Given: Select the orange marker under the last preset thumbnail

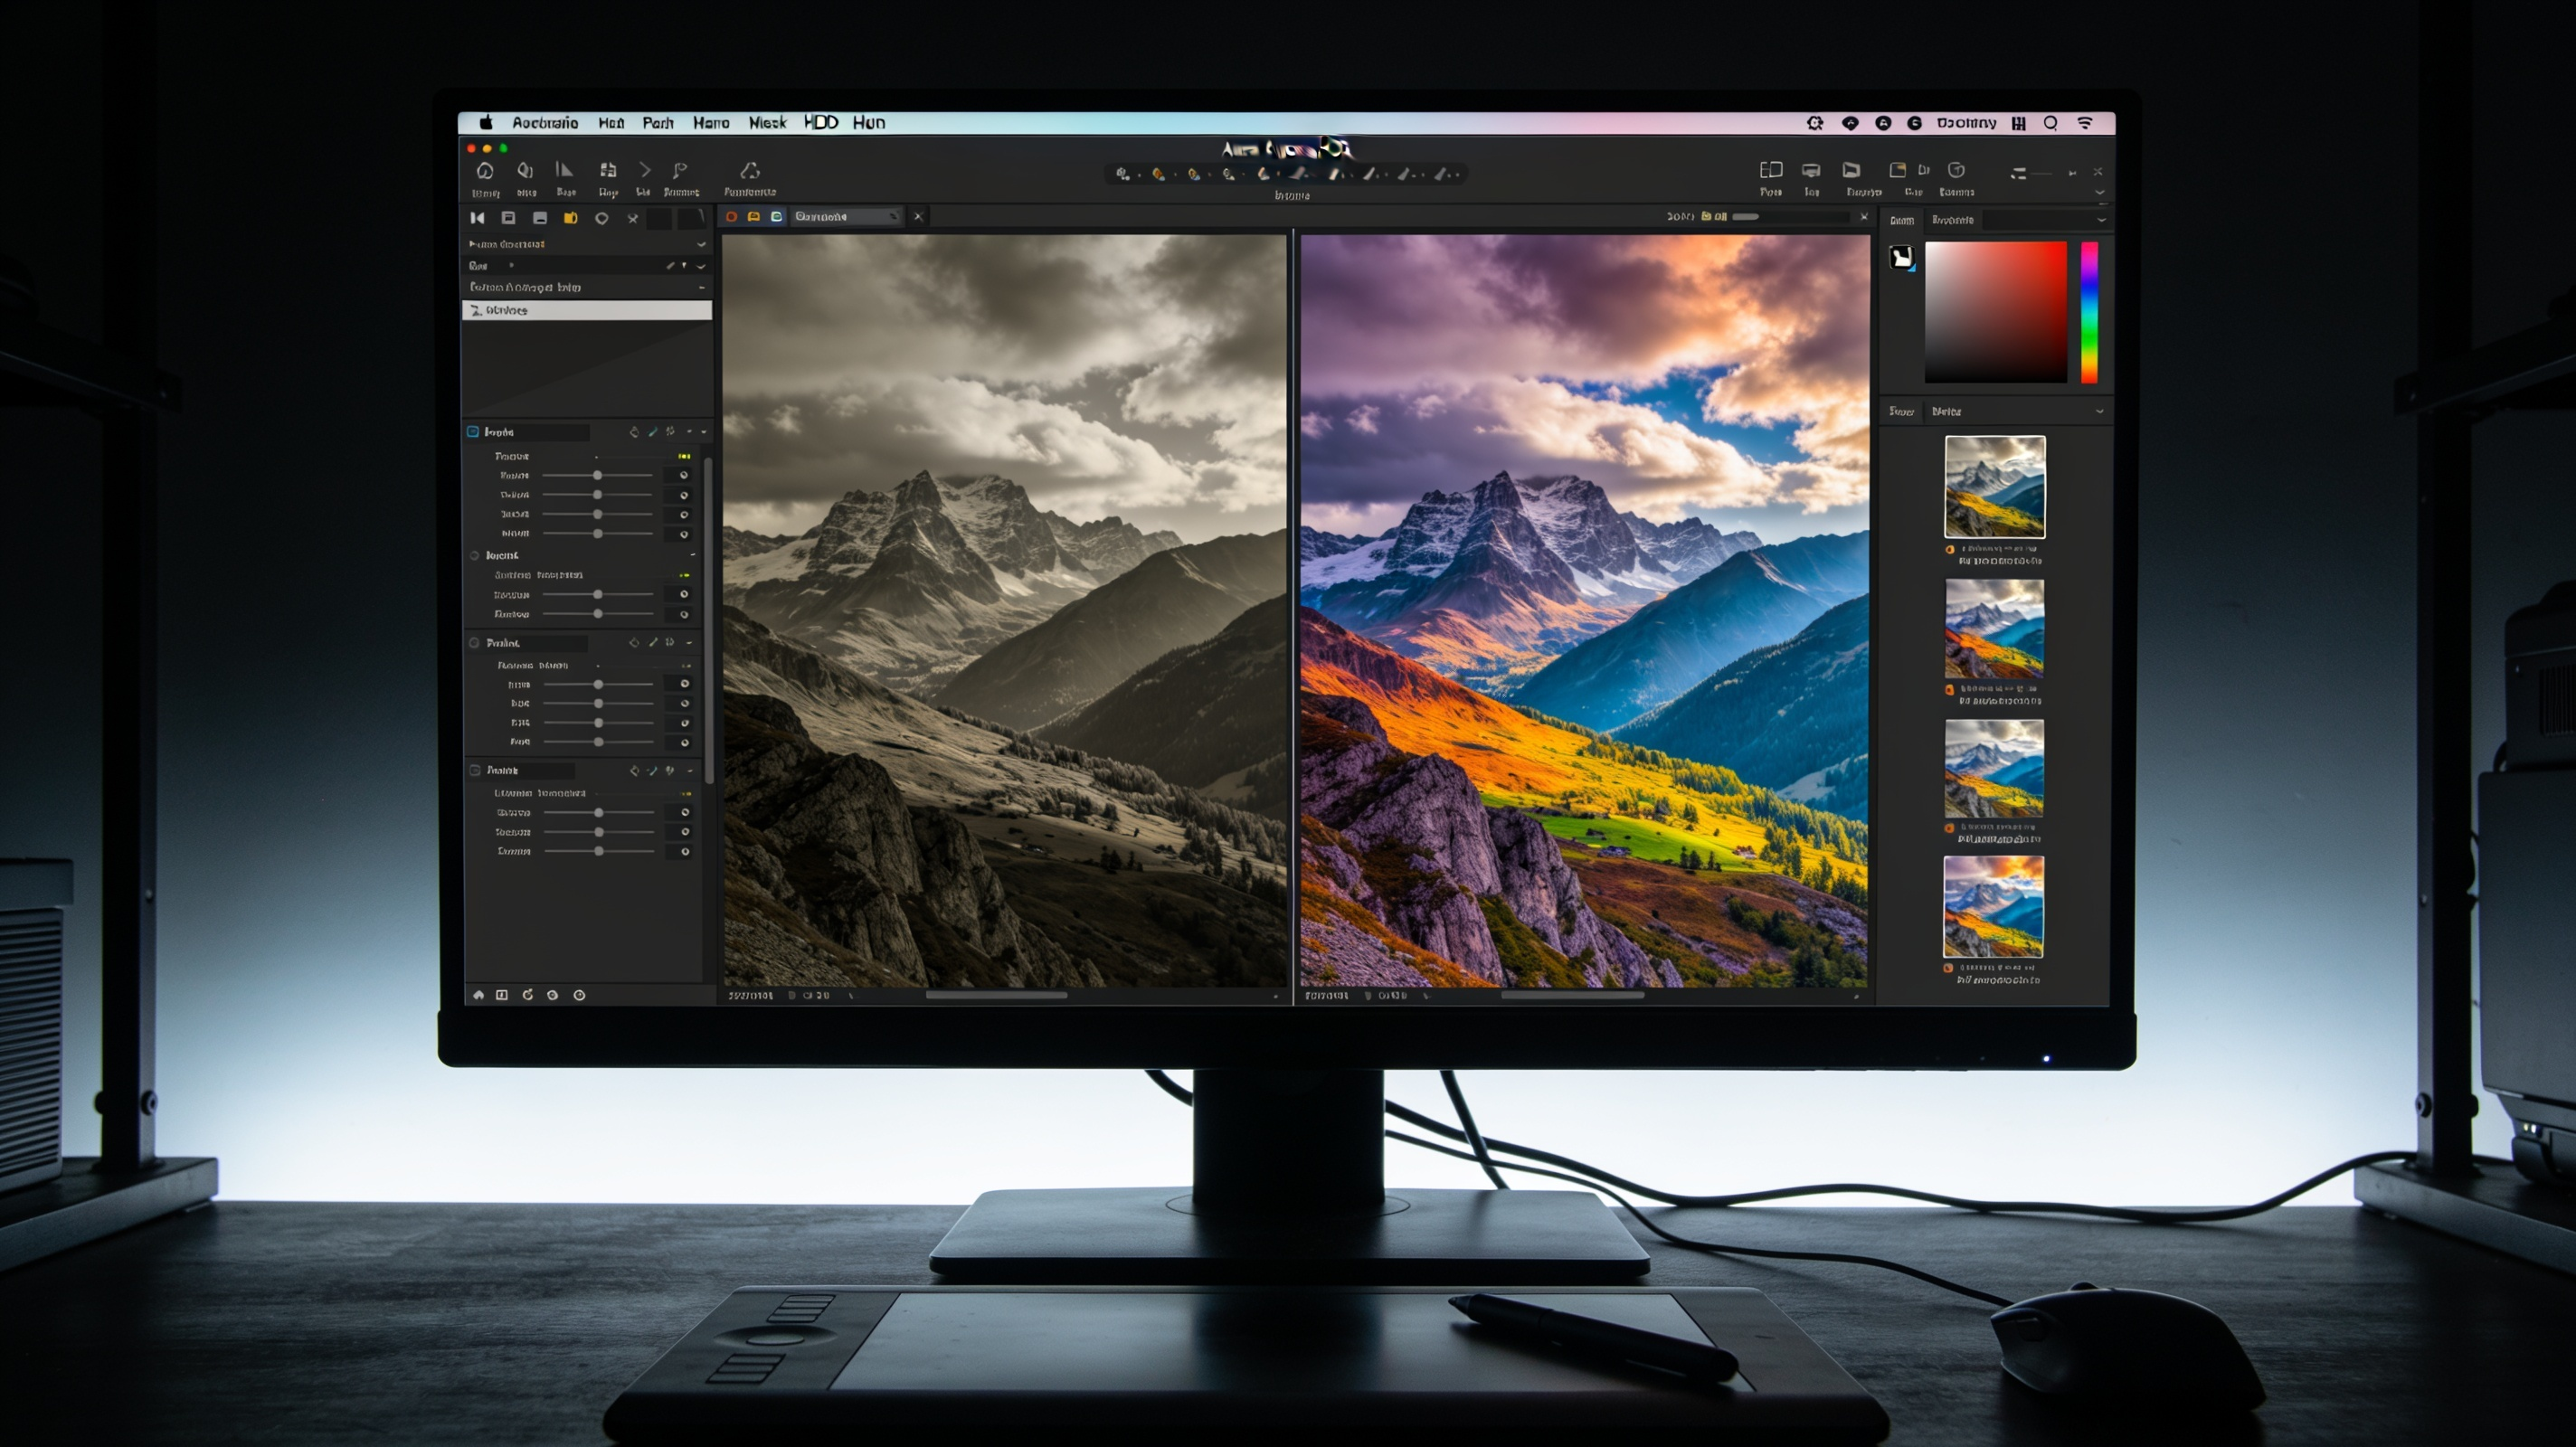Looking at the screenshot, I should pos(1948,968).
